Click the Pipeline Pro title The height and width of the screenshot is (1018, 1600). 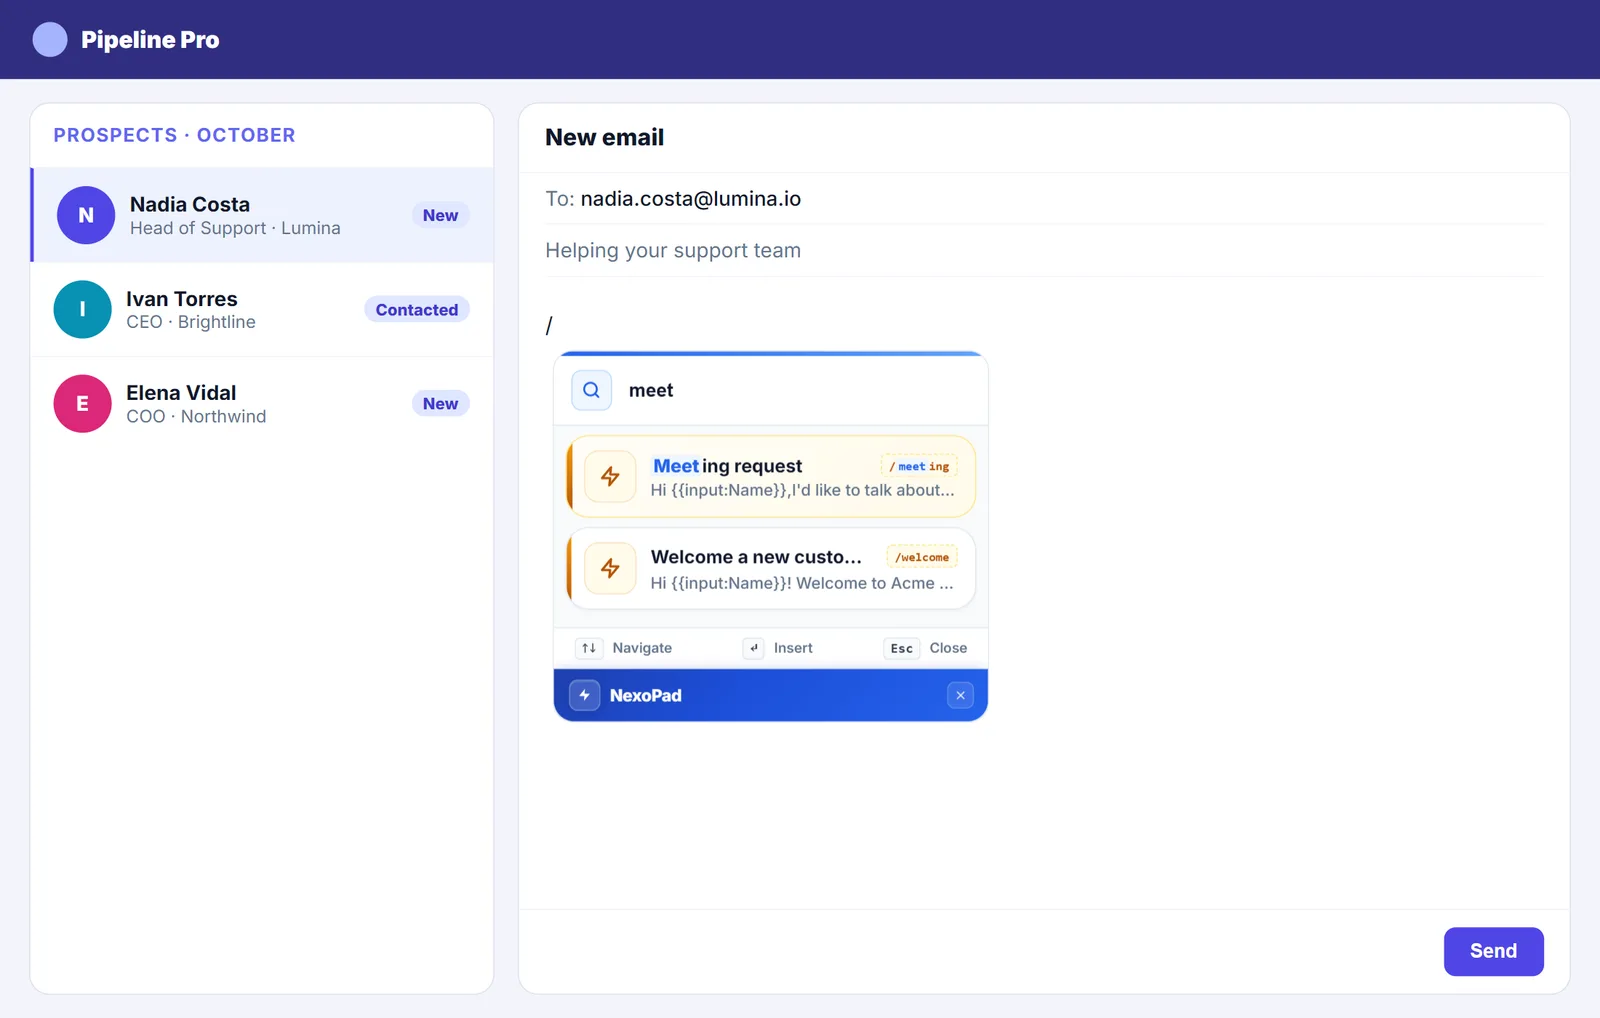[x=150, y=40]
